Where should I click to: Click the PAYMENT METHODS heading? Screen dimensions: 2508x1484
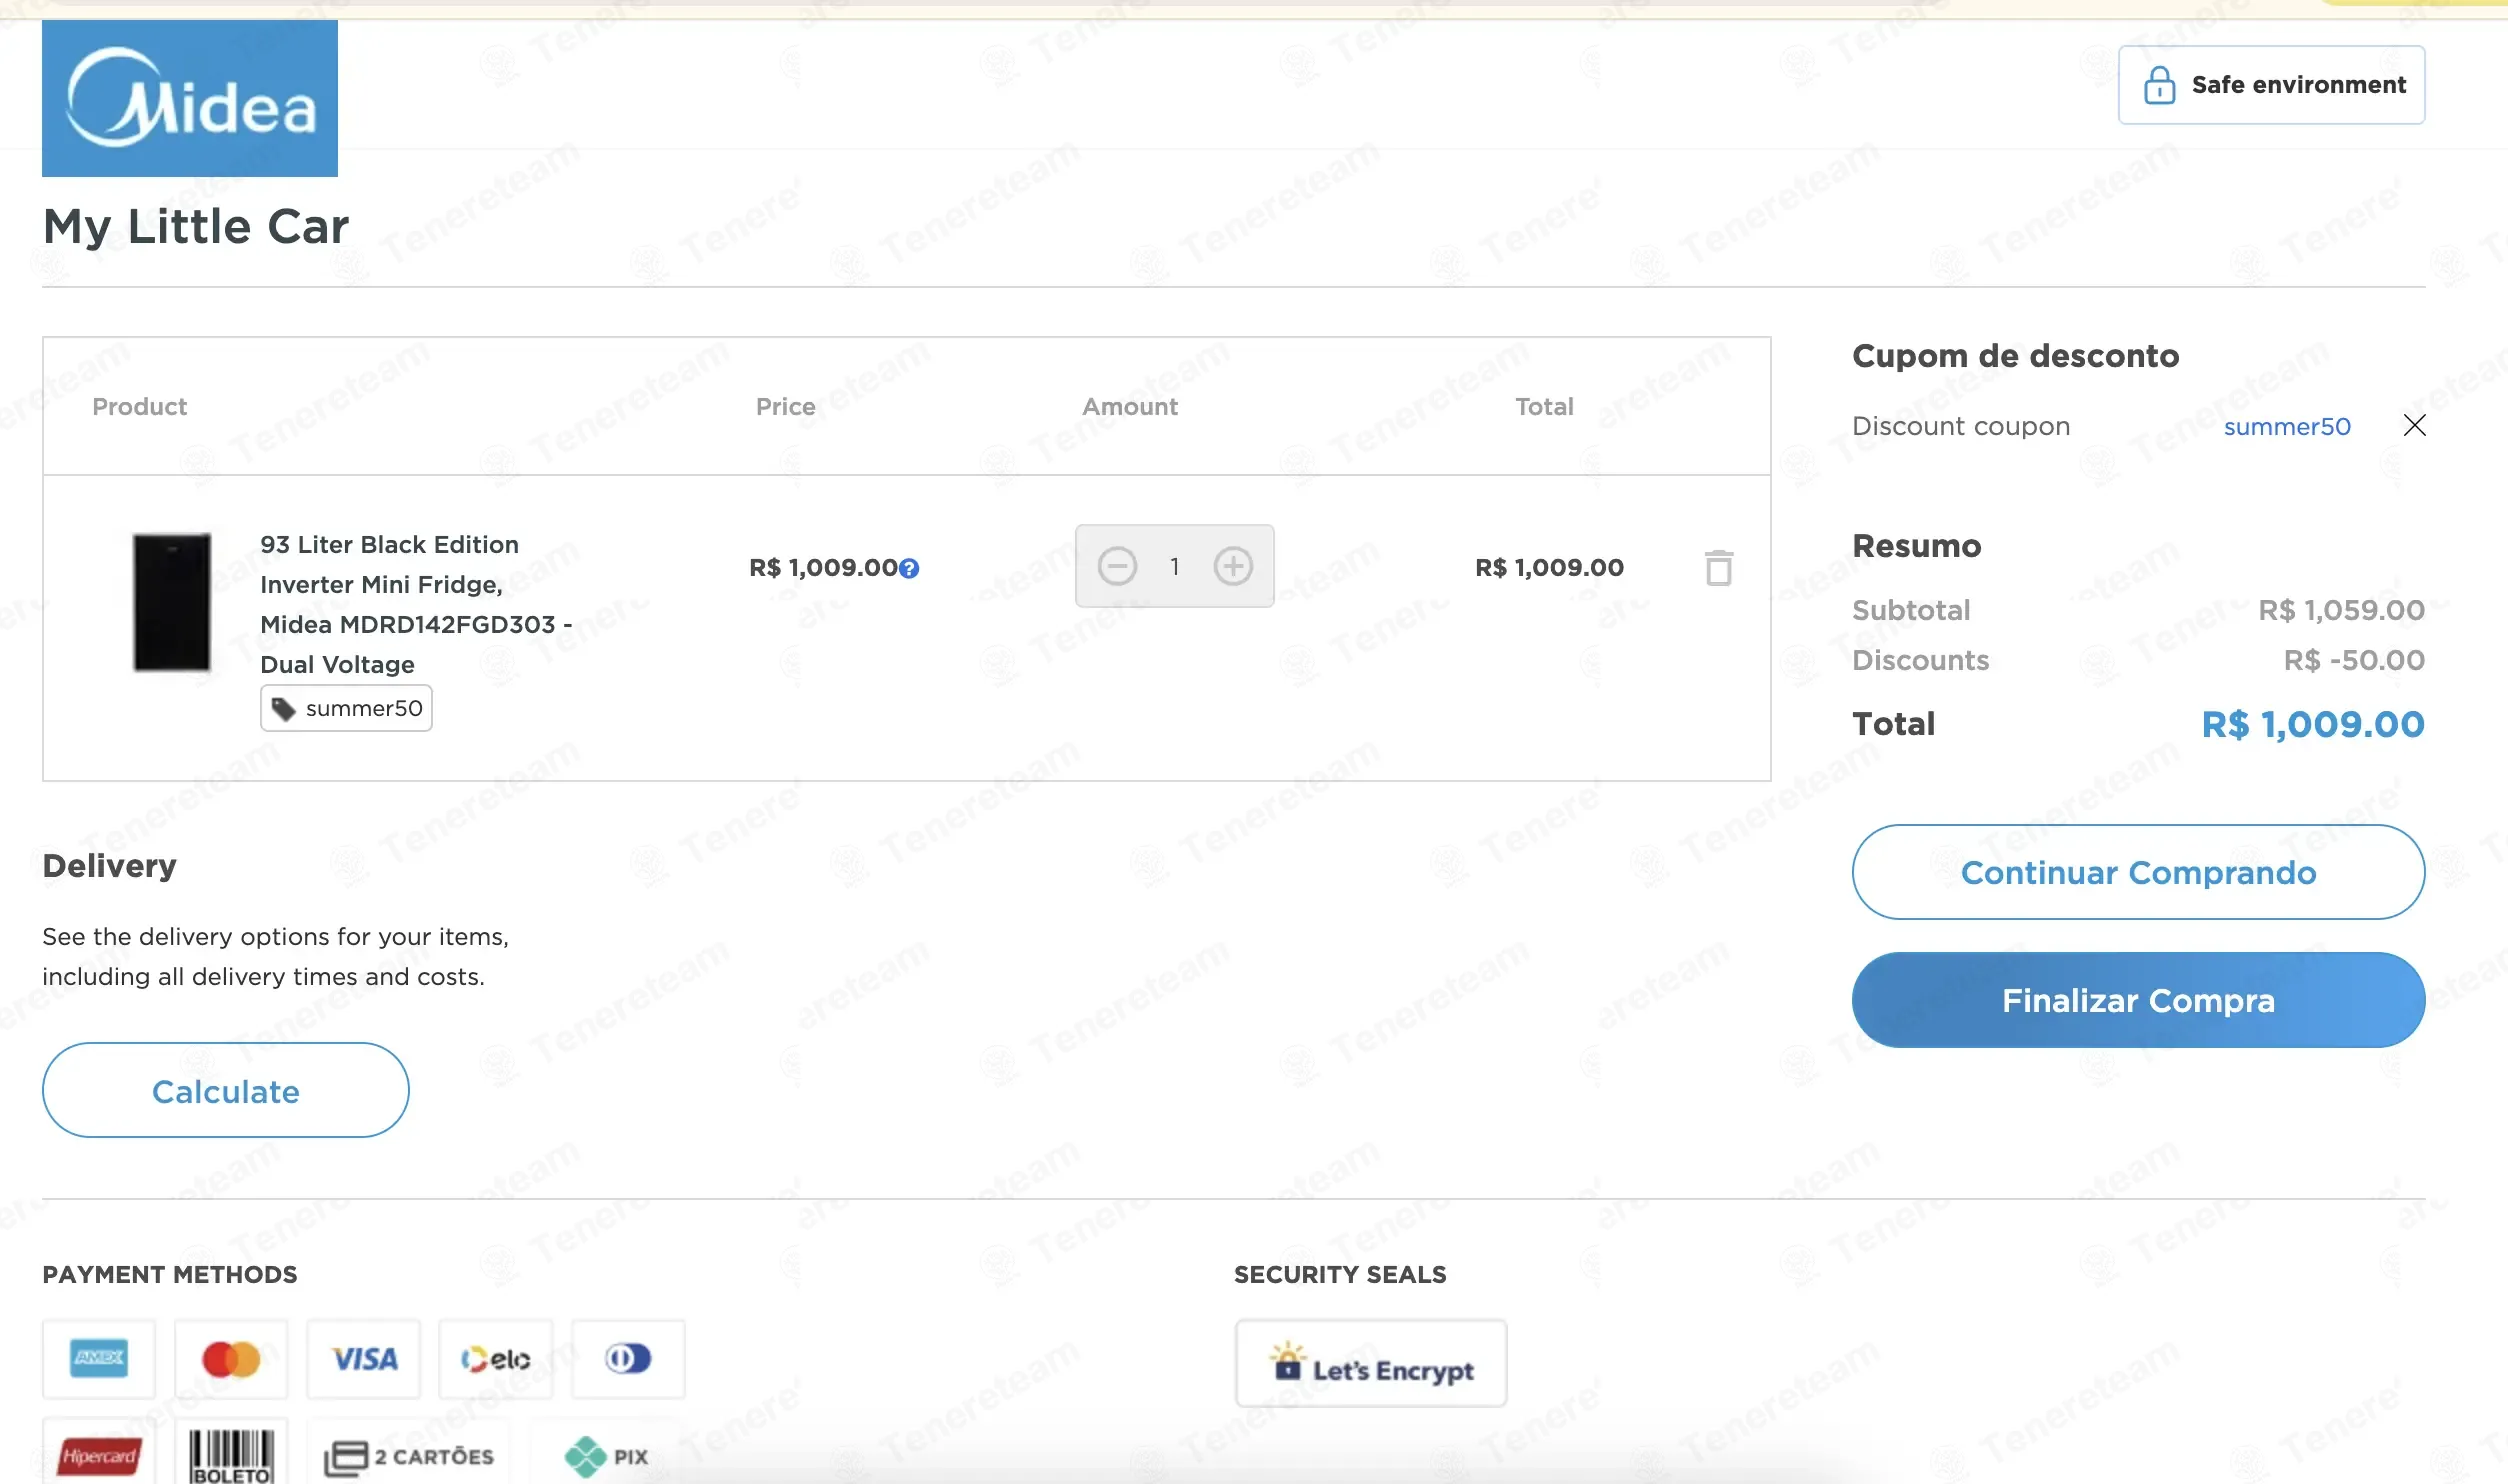tap(170, 1275)
